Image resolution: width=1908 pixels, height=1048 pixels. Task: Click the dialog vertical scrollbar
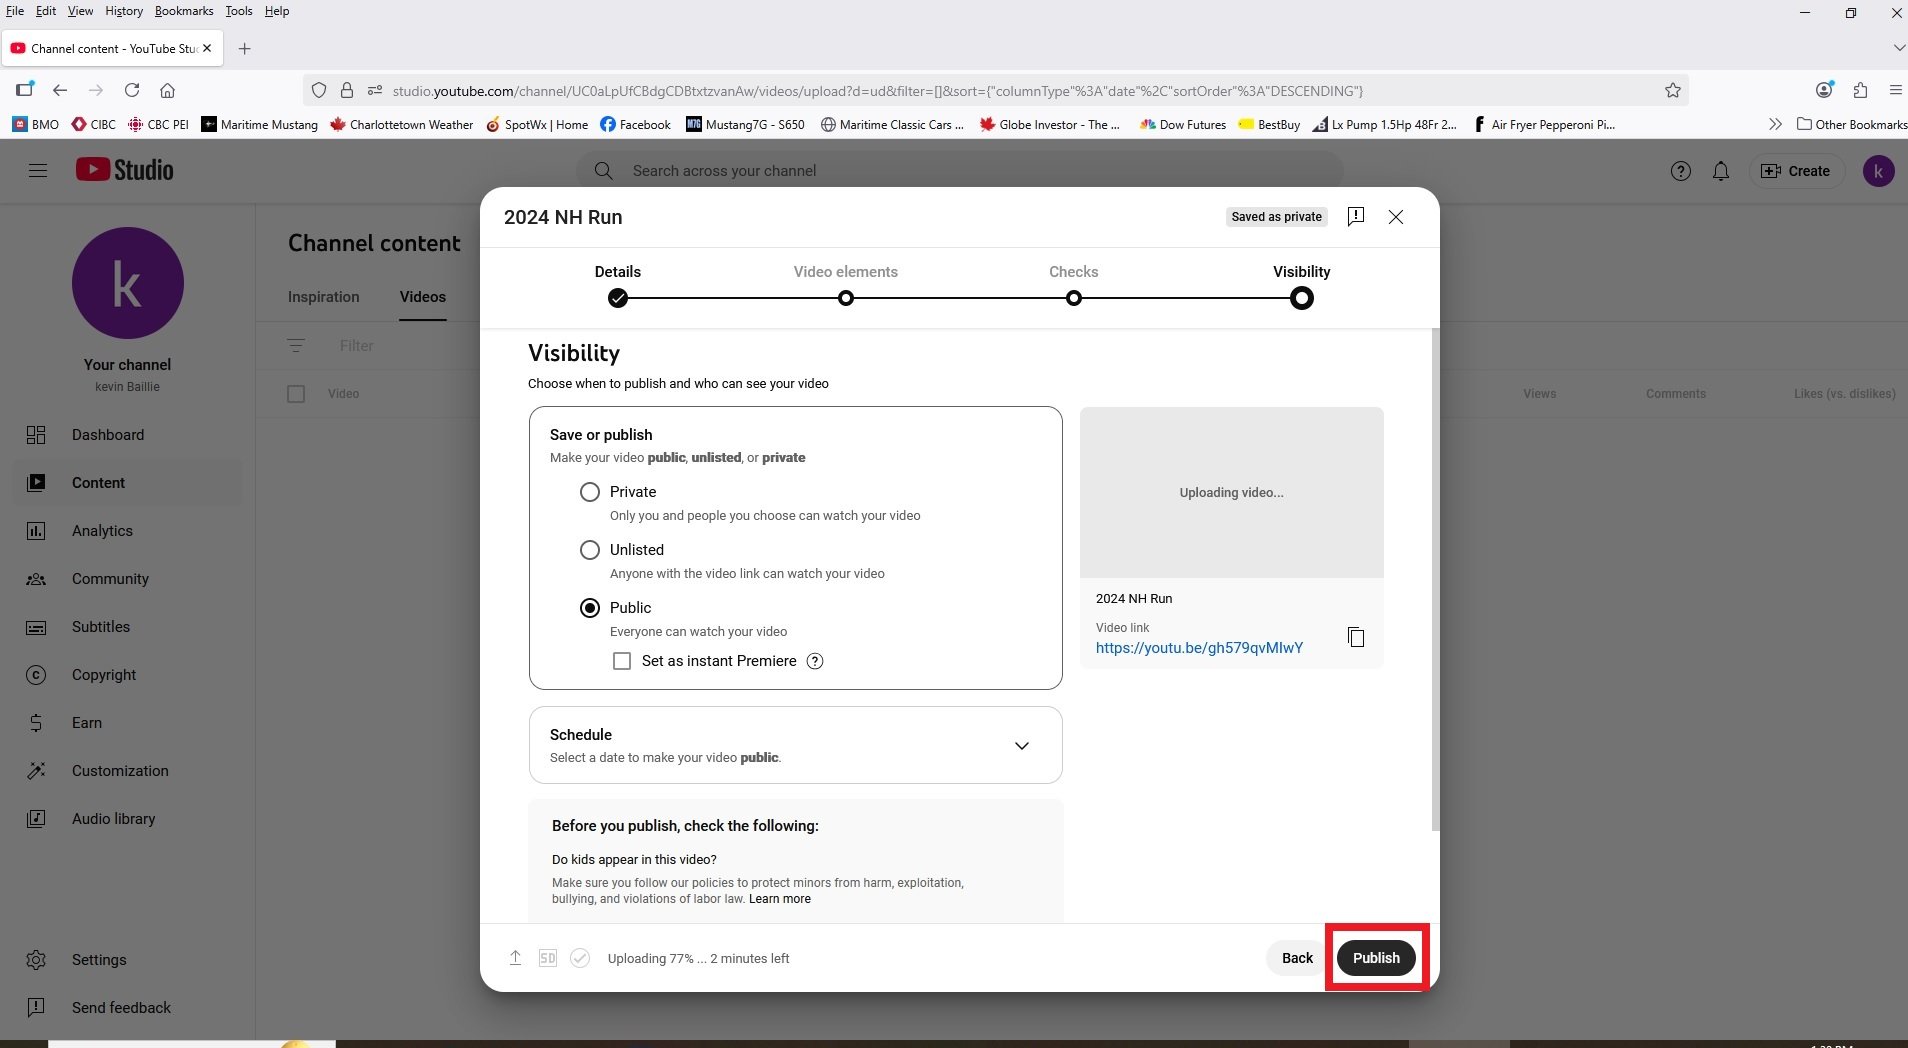pyautogui.click(x=1435, y=580)
